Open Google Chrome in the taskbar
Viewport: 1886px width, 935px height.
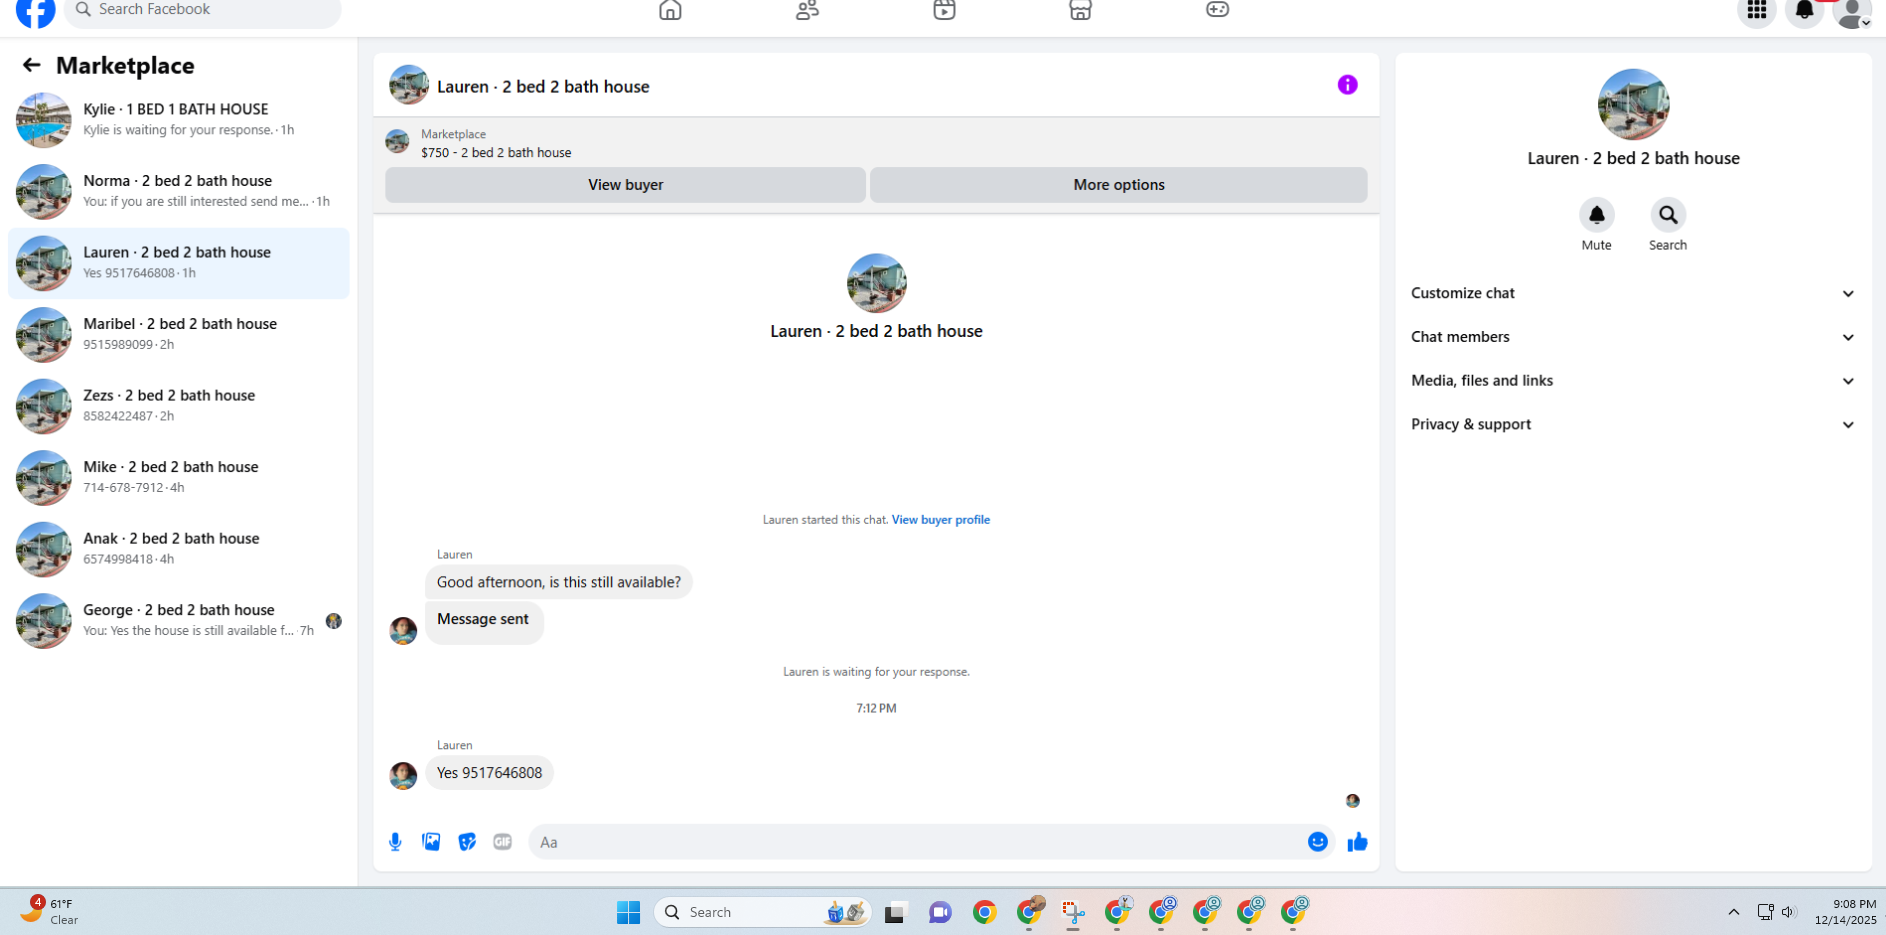click(985, 912)
